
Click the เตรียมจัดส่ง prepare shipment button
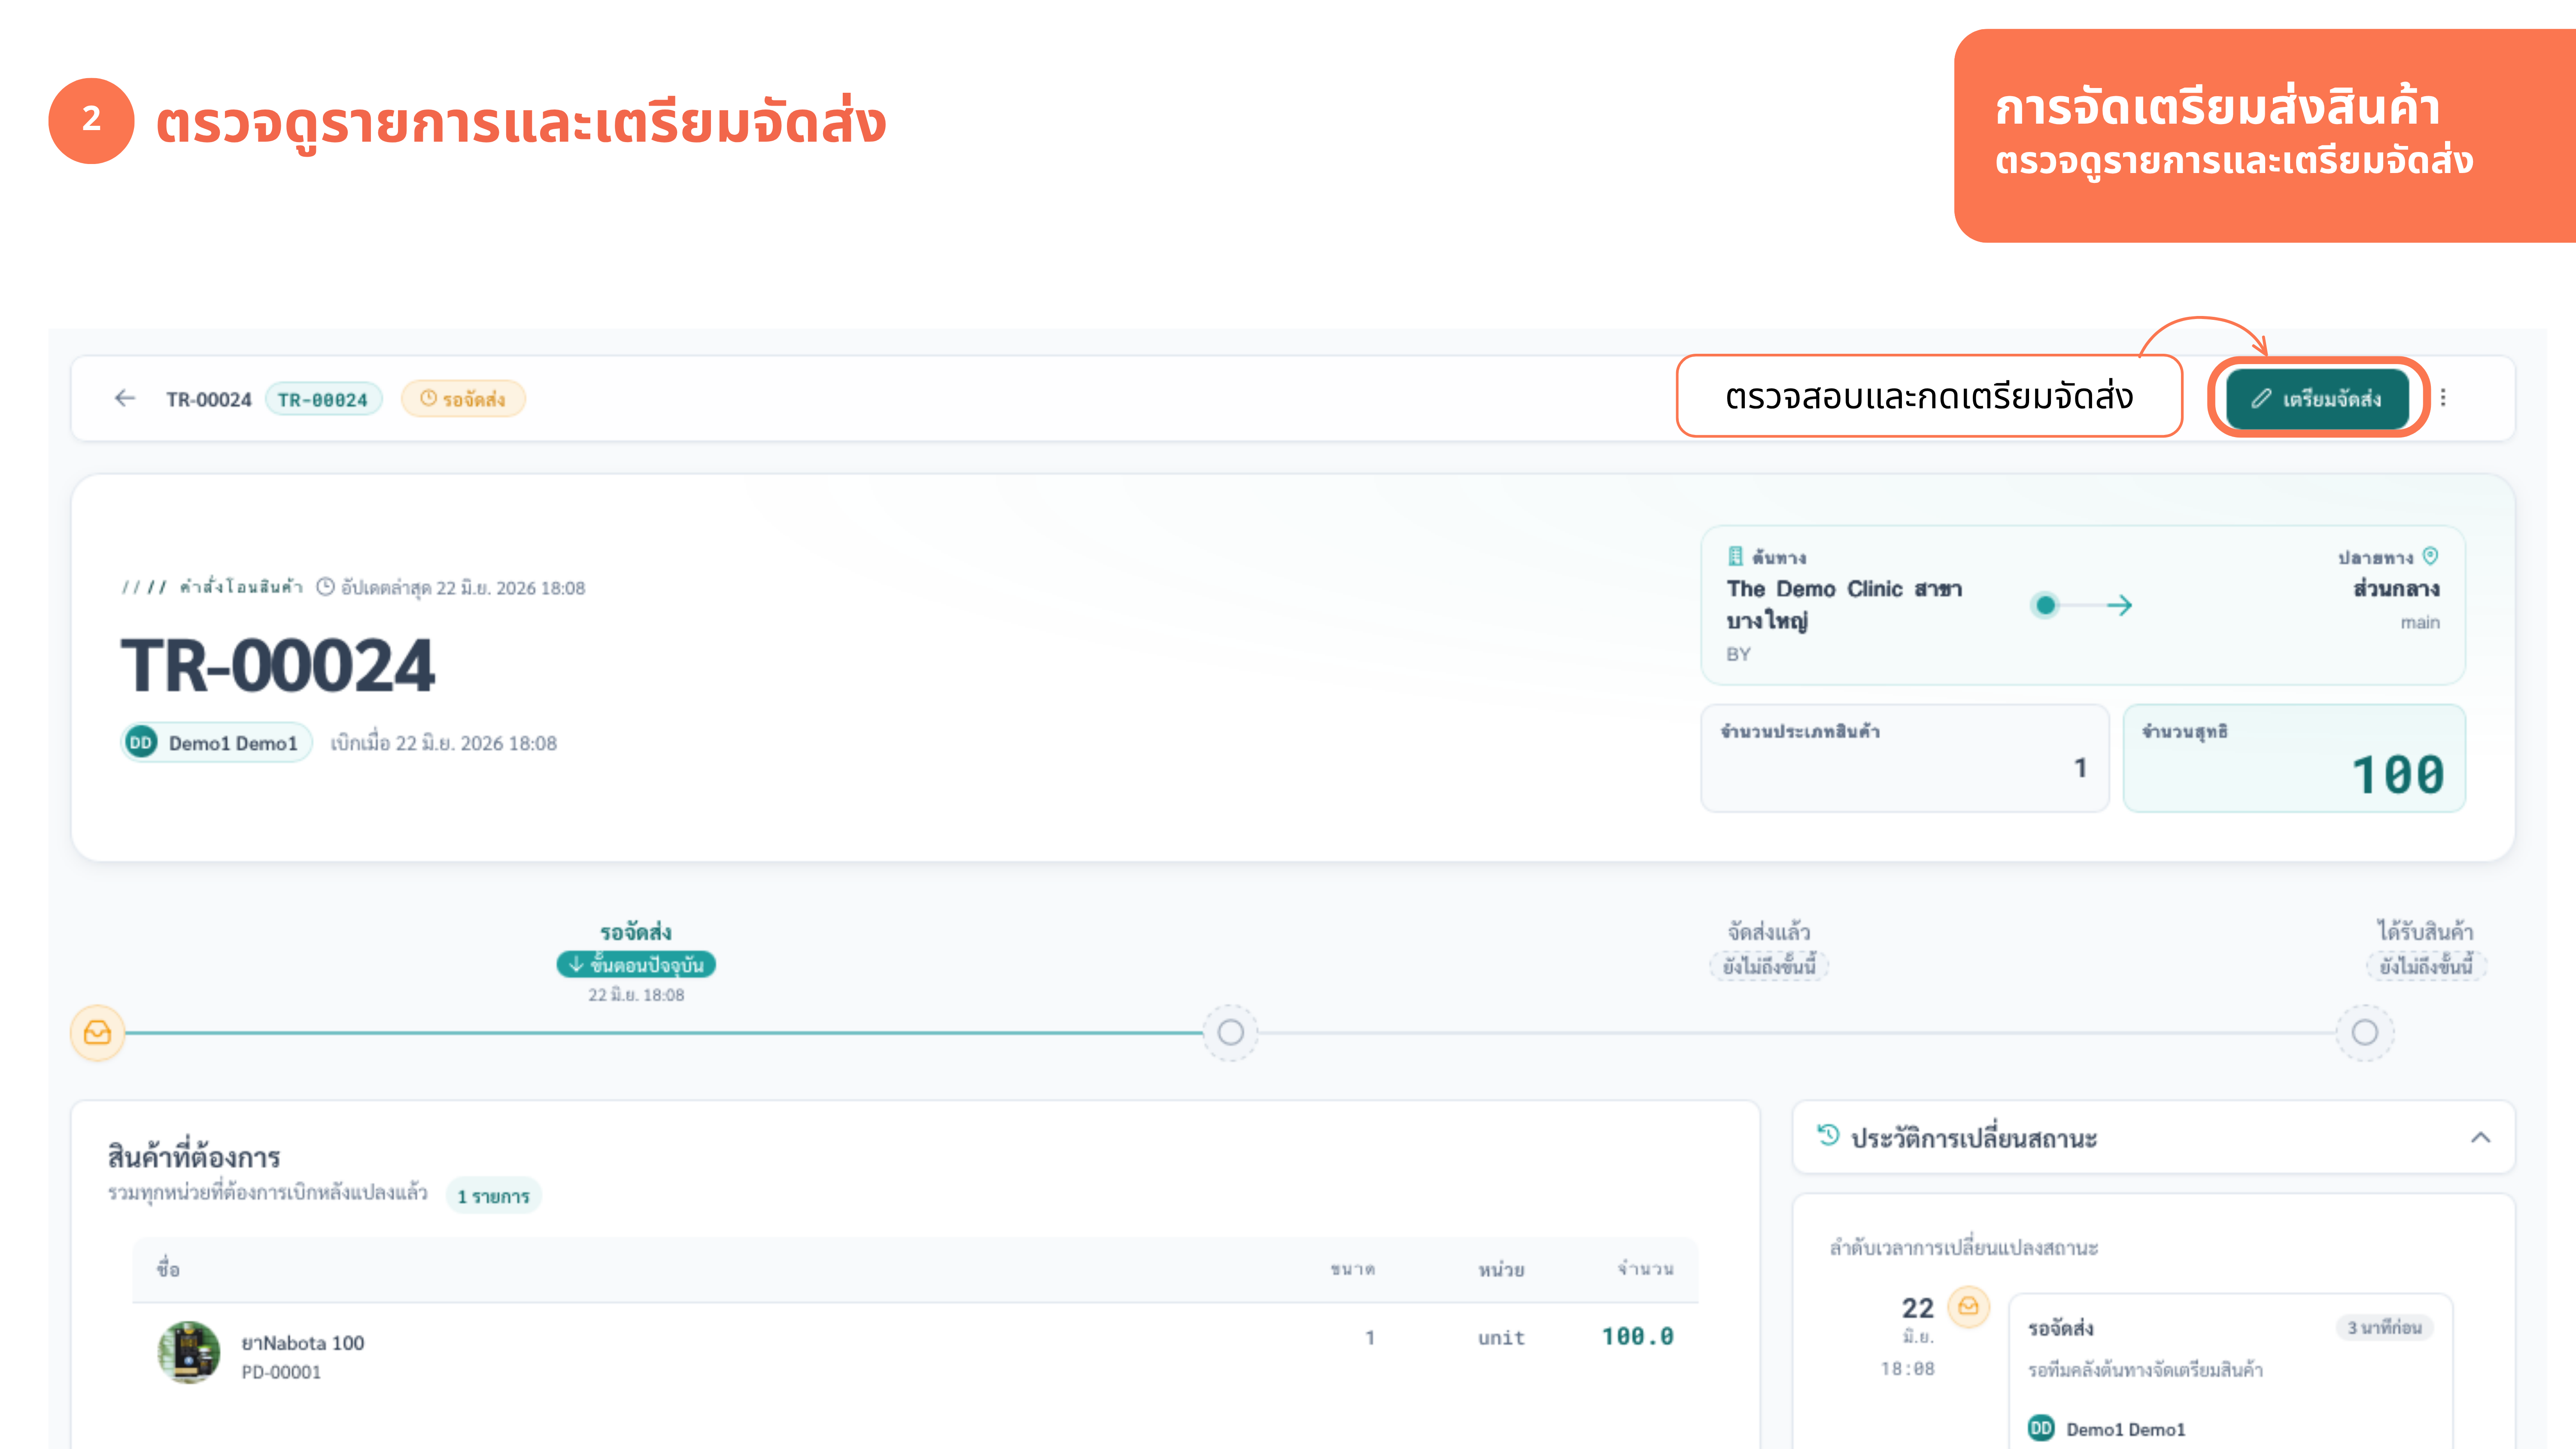(x=2317, y=398)
